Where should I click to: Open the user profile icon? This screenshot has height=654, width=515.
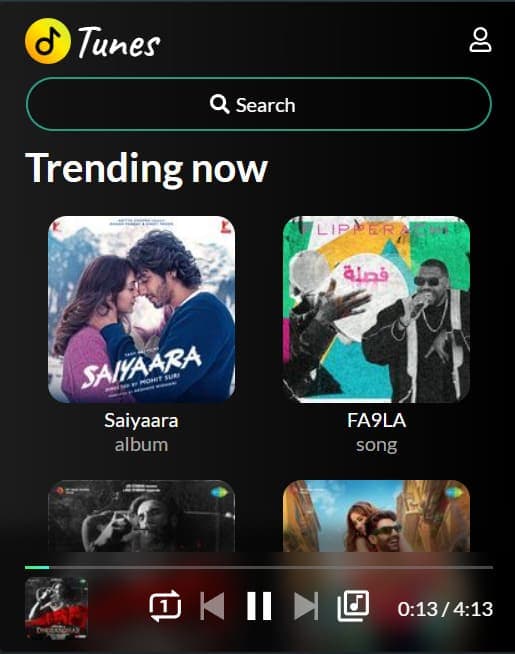[480, 40]
